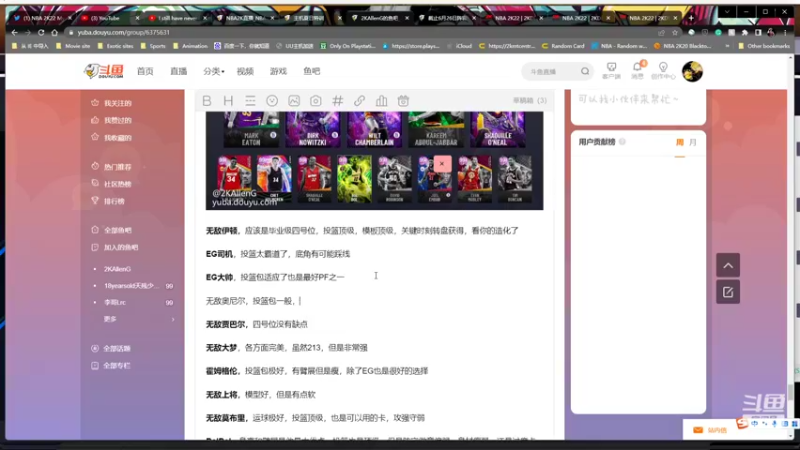800x450 pixels.
Task: Open the Other bookmarks folder
Action: (764, 46)
